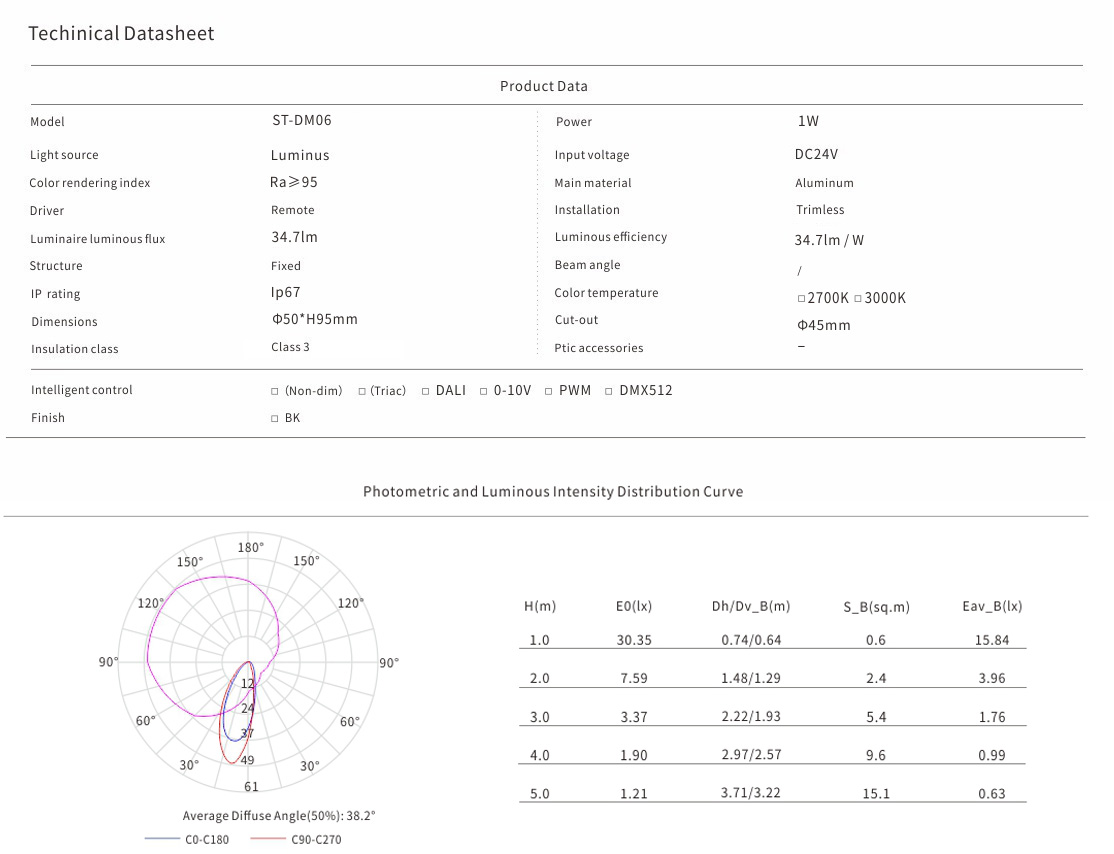Tick the DALI control checkbox
The image size is (1114, 854).
[425, 391]
